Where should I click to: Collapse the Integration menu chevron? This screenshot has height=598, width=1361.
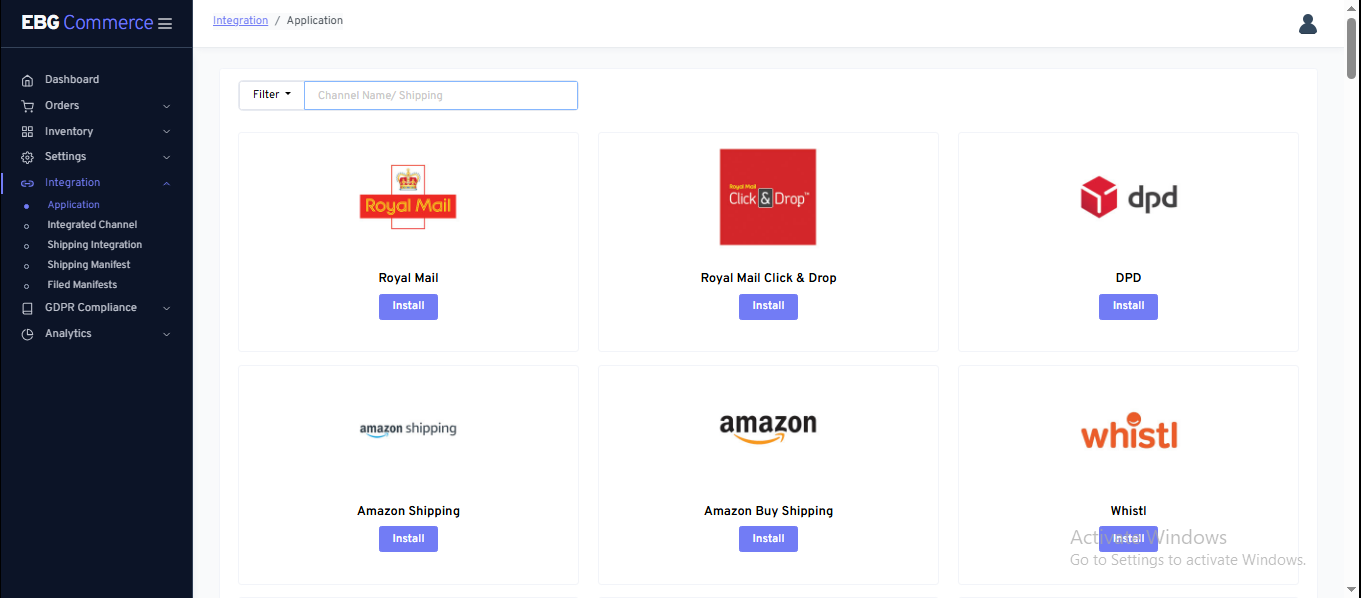(x=167, y=183)
